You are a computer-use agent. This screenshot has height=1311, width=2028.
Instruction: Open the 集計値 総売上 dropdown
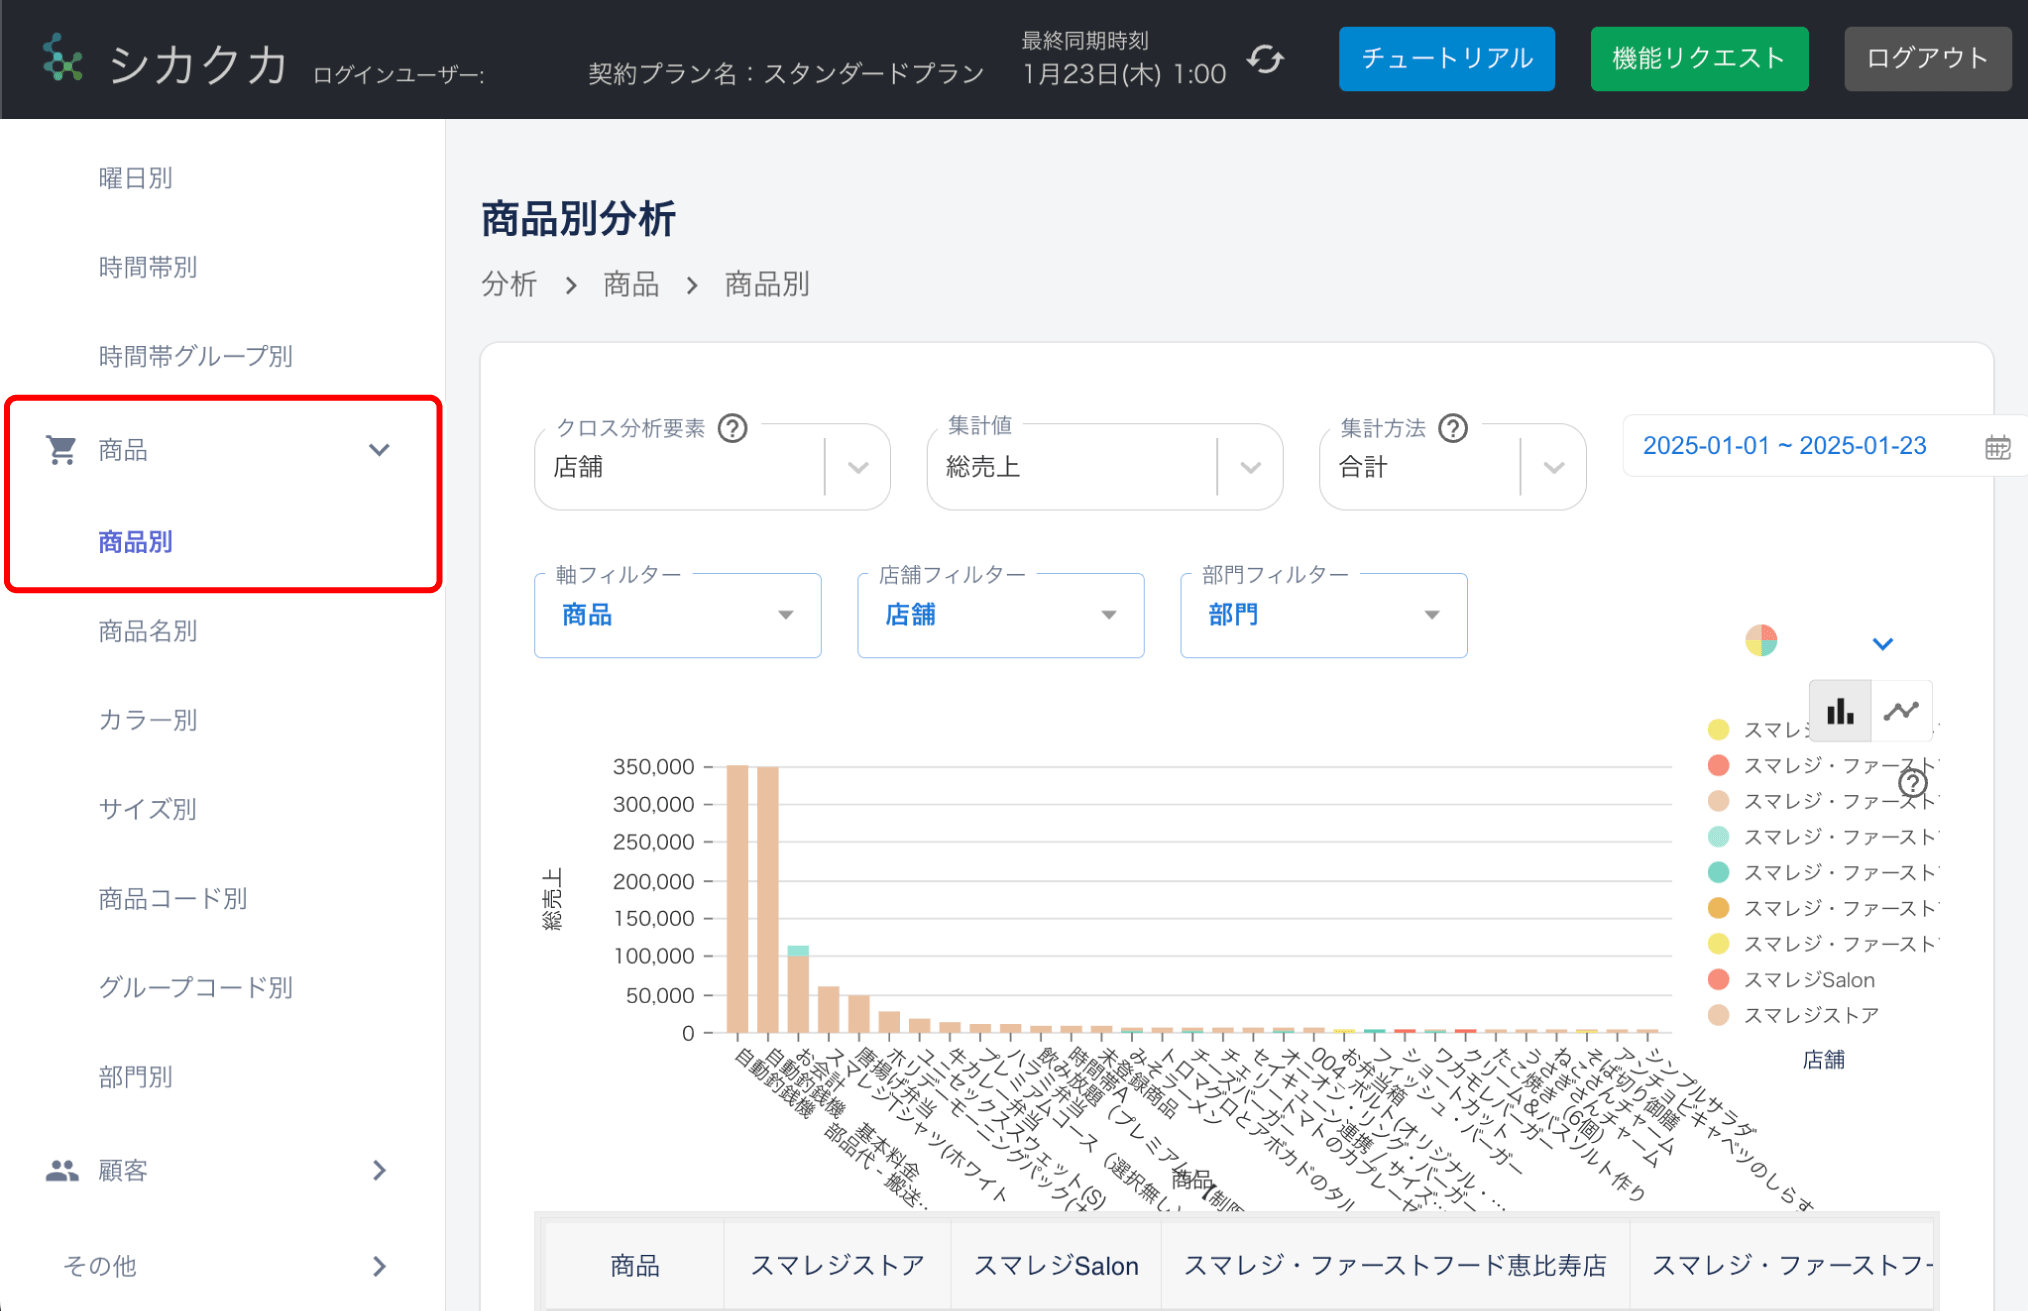coord(1104,467)
